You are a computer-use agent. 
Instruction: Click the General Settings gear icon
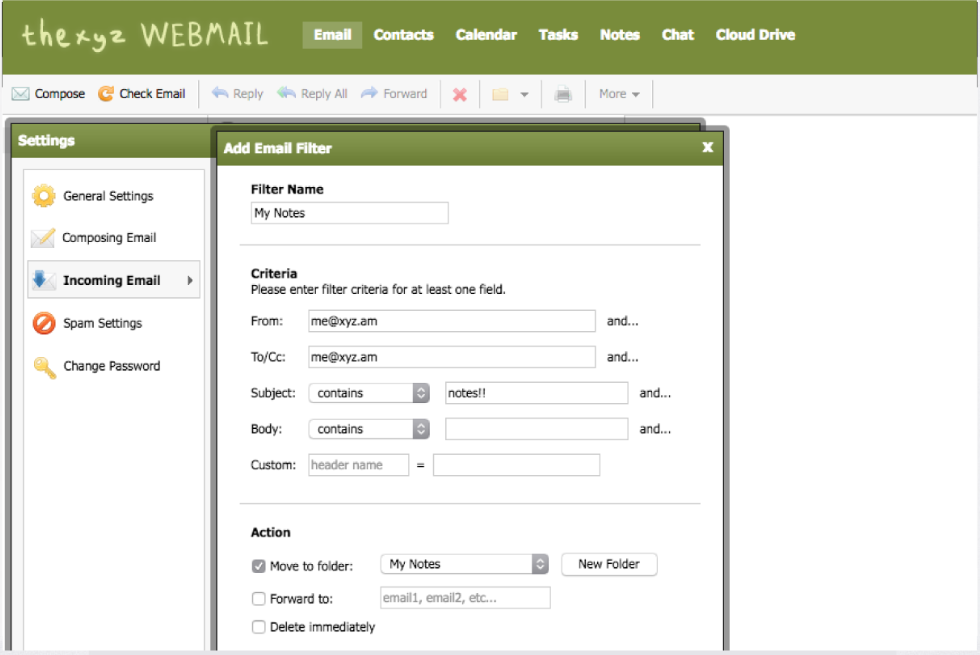coord(44,196)
